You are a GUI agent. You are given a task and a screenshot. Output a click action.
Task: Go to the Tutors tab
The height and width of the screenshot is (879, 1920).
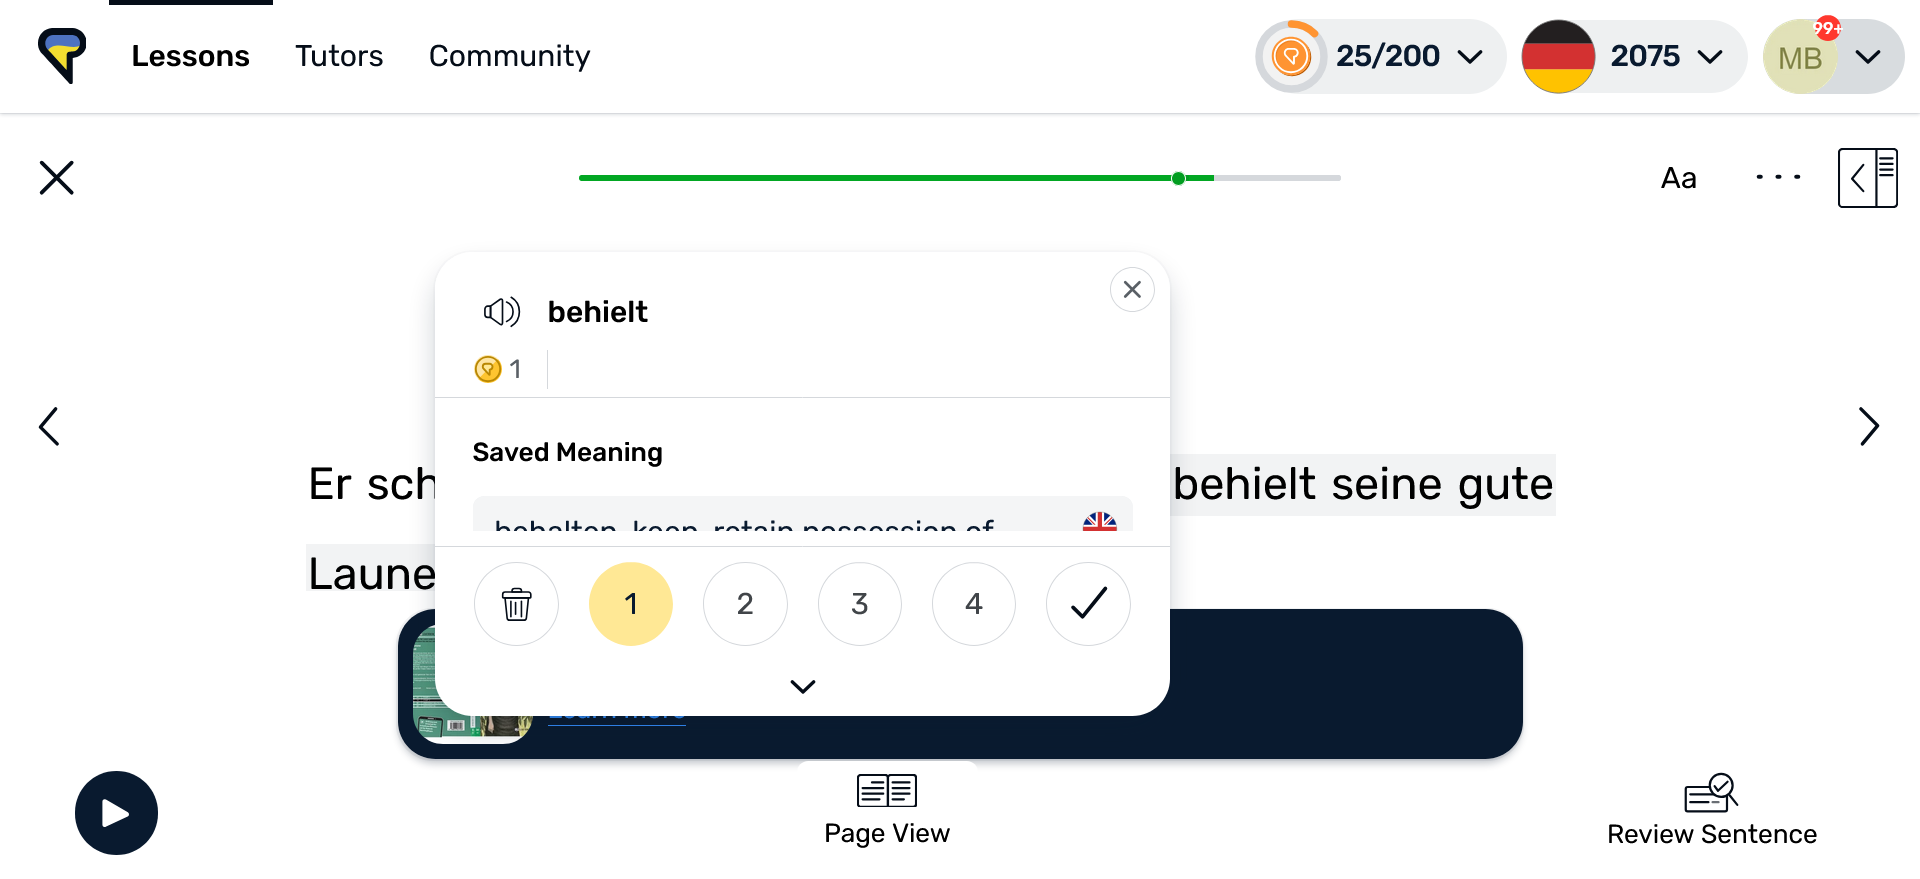click(339, 56)
